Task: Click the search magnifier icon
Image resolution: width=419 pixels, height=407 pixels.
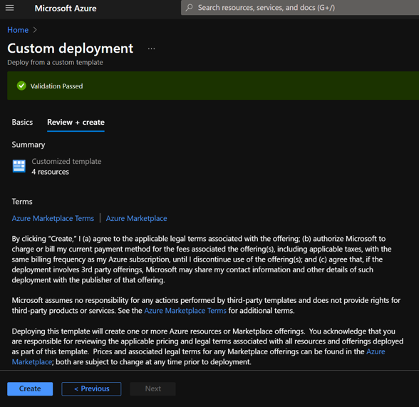Action: pos(189,8)
